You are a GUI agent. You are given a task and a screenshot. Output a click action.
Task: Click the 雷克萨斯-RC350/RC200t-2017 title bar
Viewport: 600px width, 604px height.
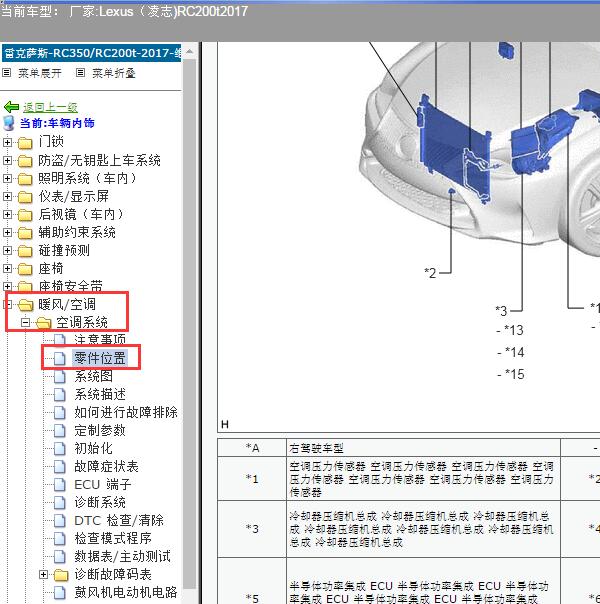(92, 53)
